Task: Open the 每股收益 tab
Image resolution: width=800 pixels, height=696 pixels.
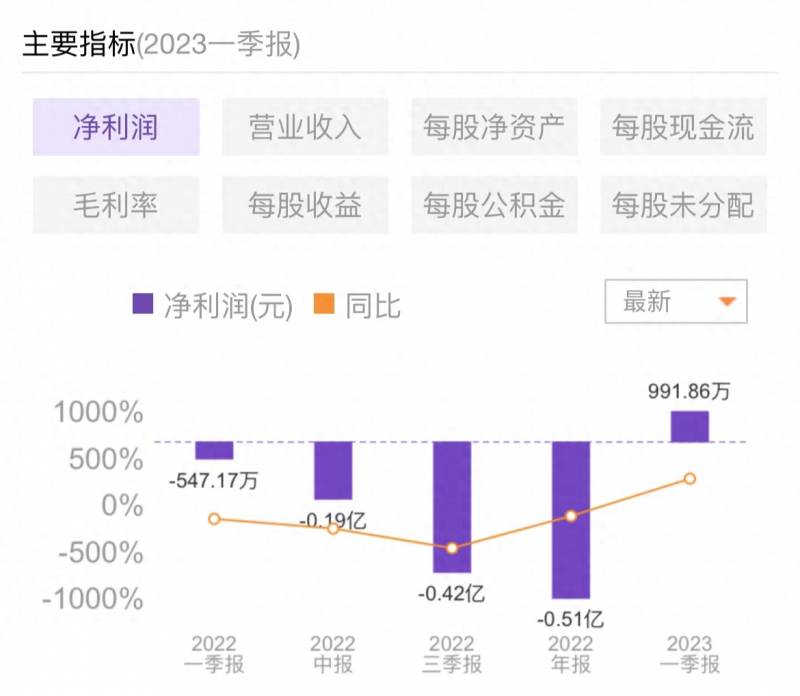Action: click(305, 205)
